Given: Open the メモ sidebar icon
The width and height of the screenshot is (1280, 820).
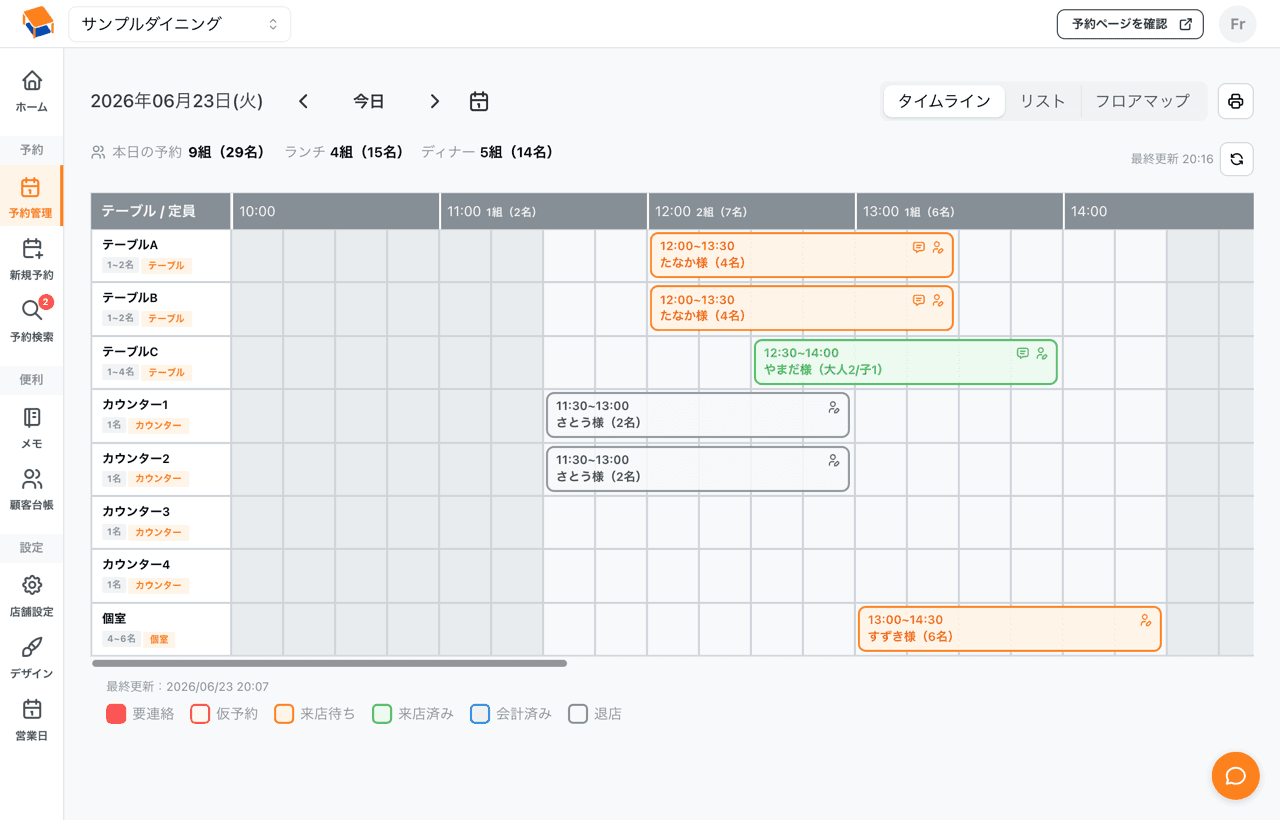Looking at the screenshot, I should click(32, 427).
